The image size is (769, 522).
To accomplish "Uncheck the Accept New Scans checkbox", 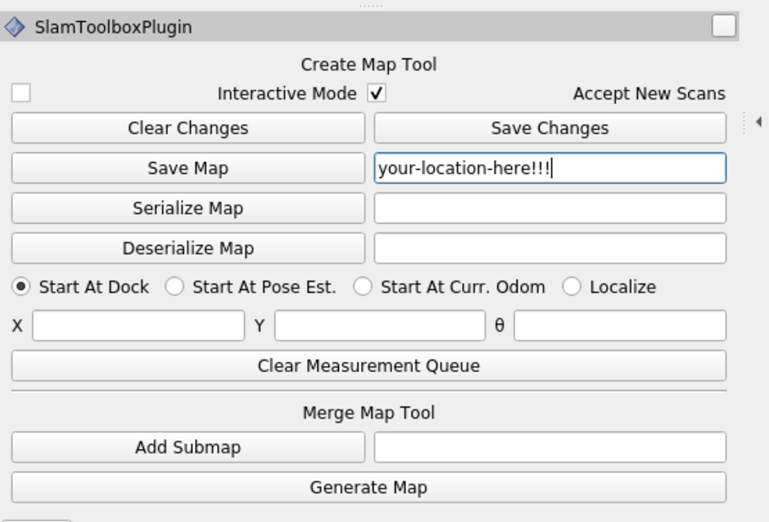I will click(377, 93).
